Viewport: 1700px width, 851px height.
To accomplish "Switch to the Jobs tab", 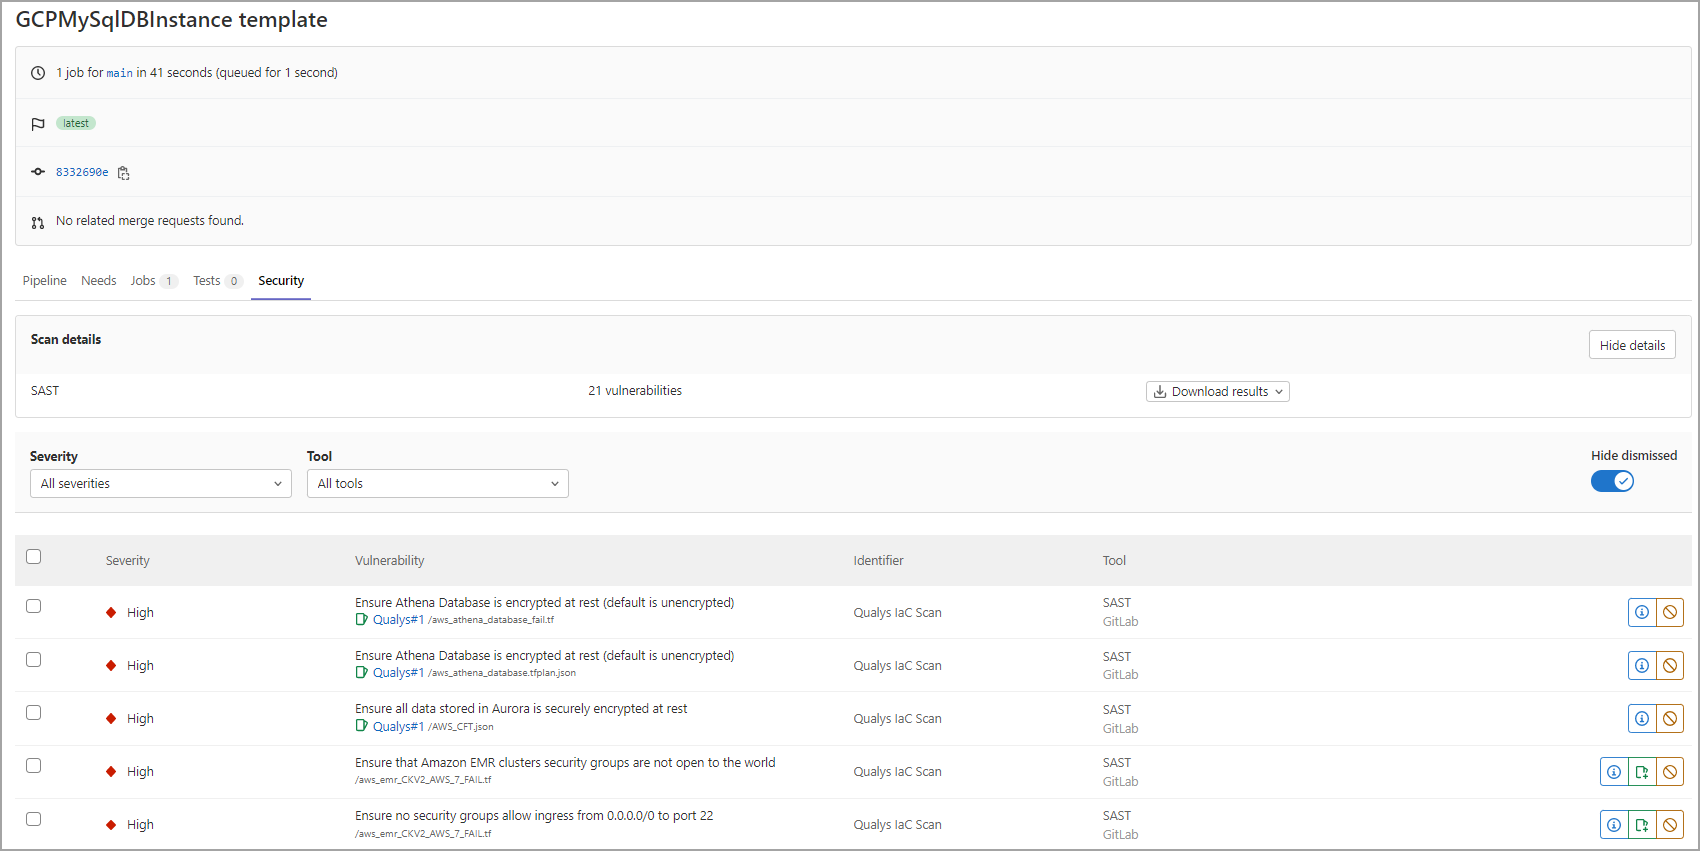I will tap(153, 281).
